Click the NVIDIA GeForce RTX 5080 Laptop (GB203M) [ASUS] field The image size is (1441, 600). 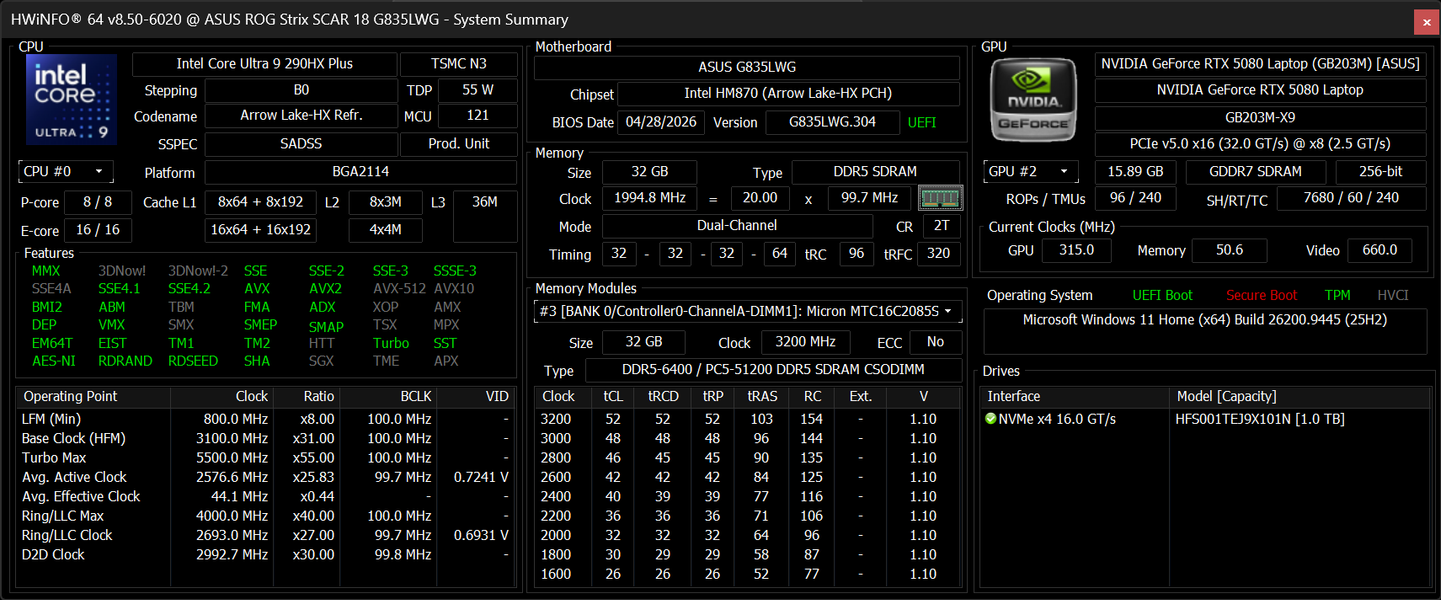[x=1260, y=64]
